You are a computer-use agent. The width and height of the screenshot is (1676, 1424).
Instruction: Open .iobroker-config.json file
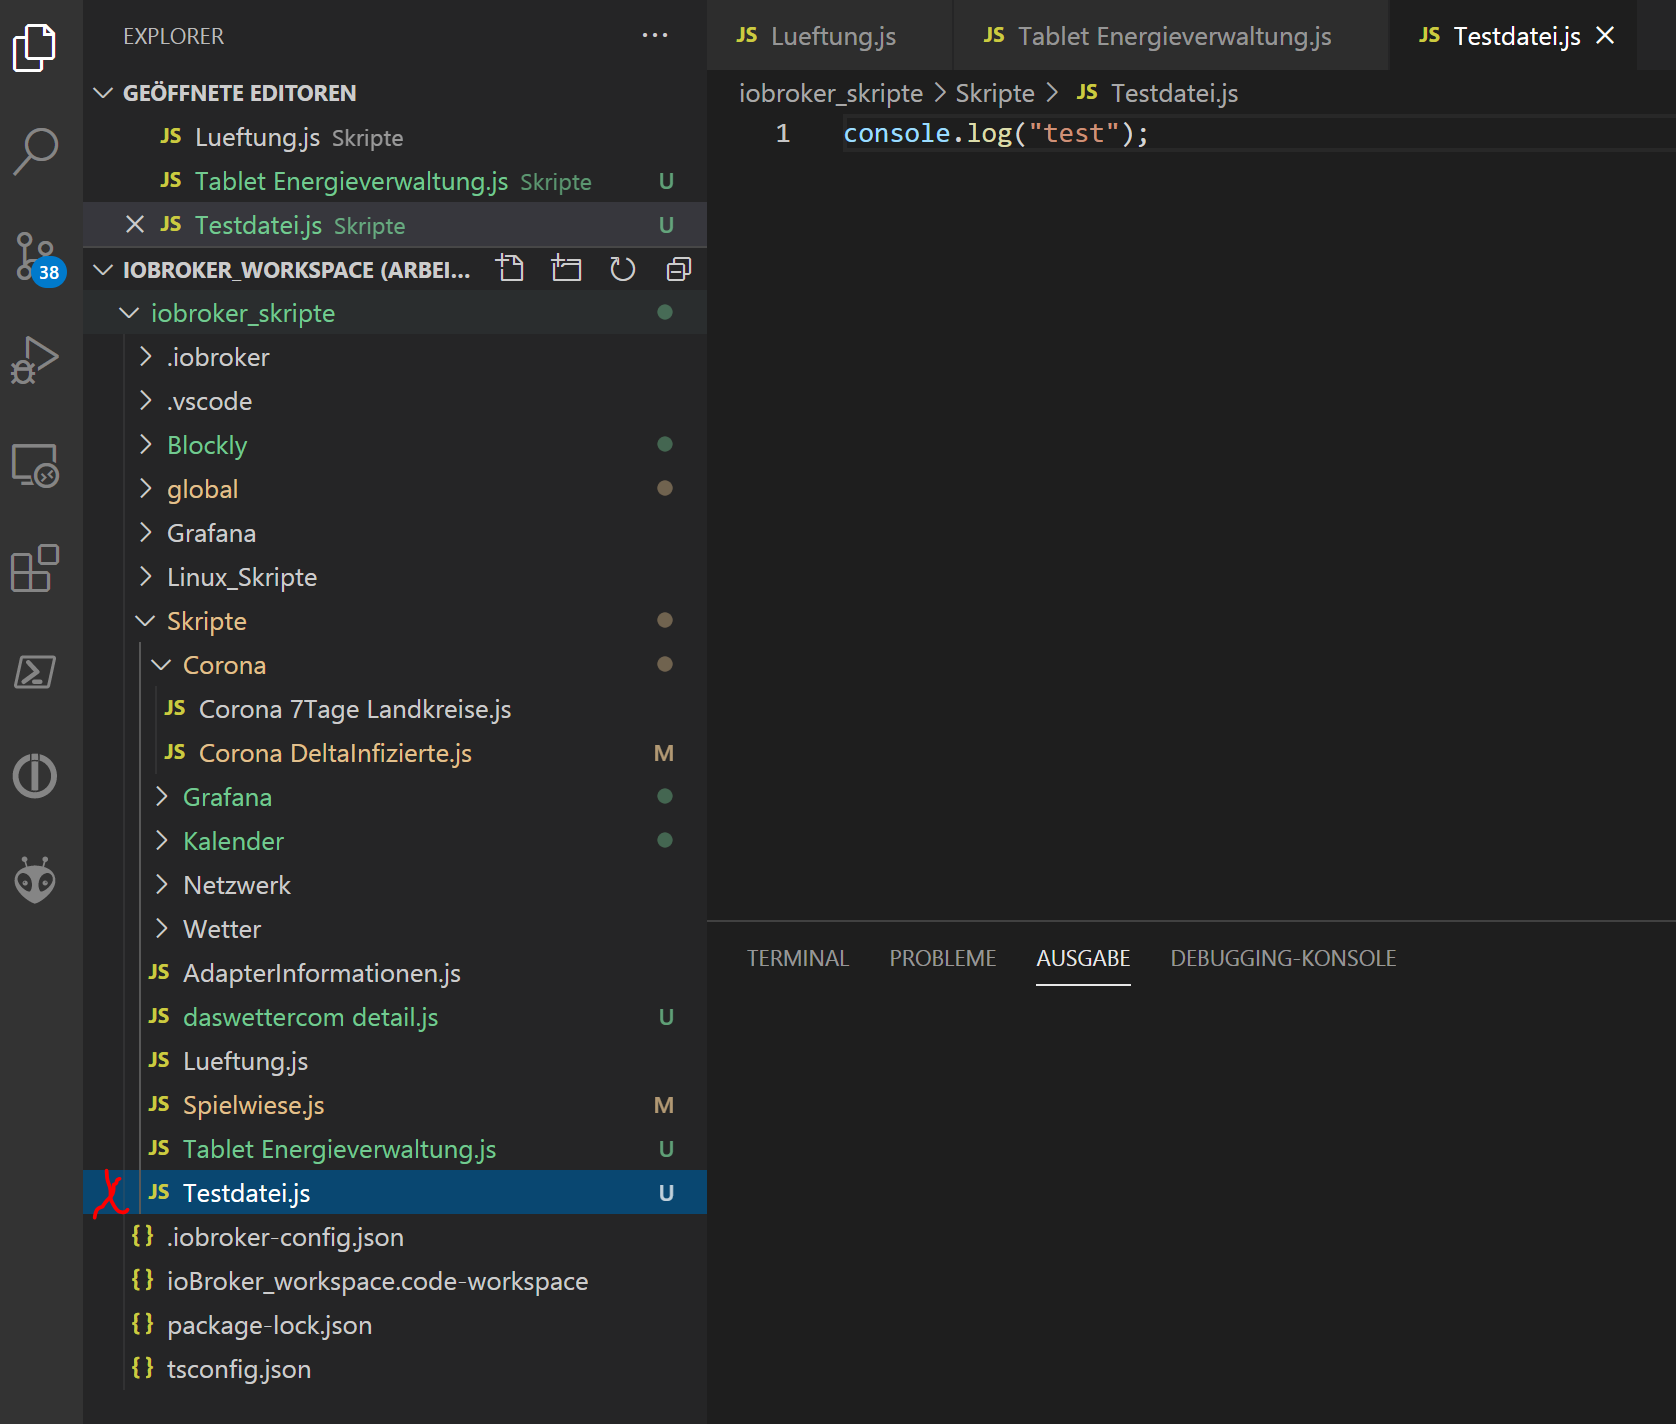pos(395,1237)
